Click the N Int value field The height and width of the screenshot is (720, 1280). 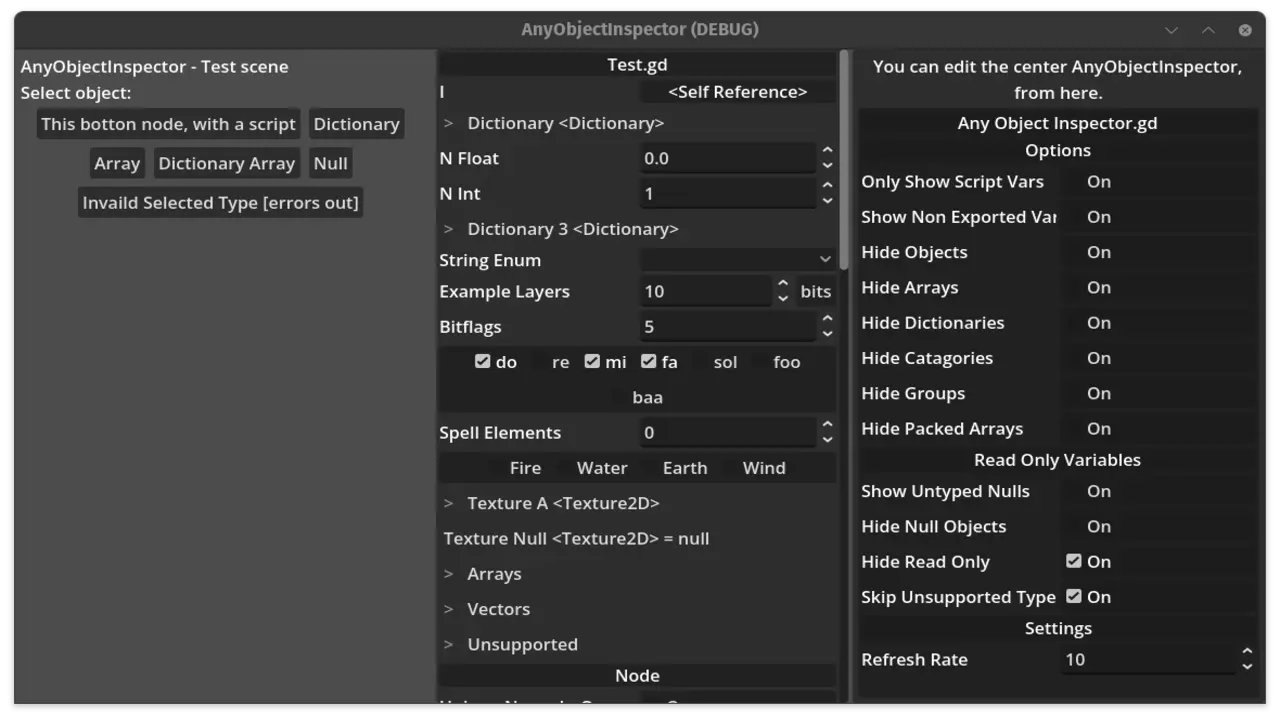tap(728, 194)
